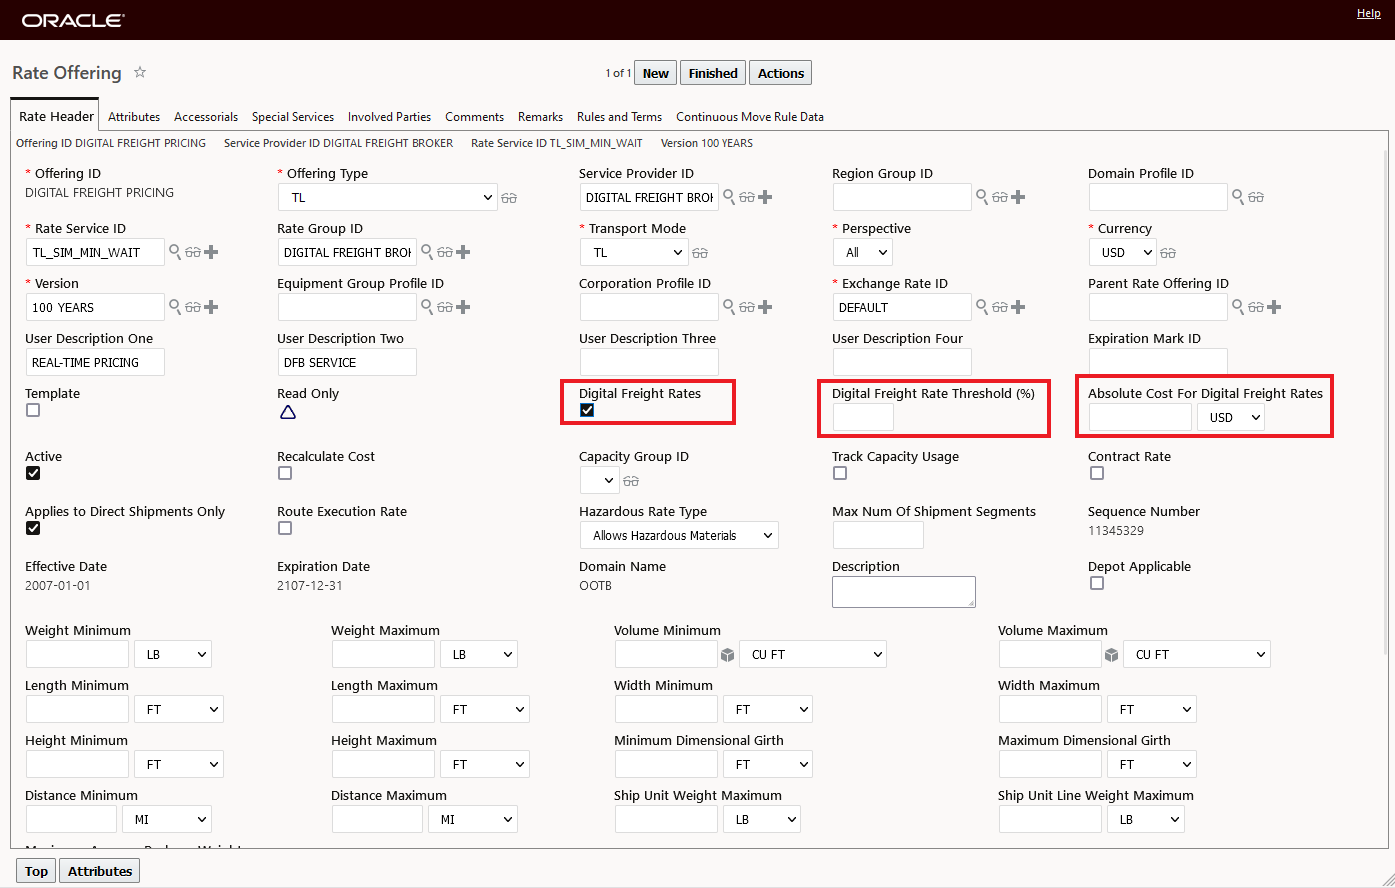Mark Rate Offering as favorite with star
Screen dimensions: 1395x888
[x=140, y=72]
